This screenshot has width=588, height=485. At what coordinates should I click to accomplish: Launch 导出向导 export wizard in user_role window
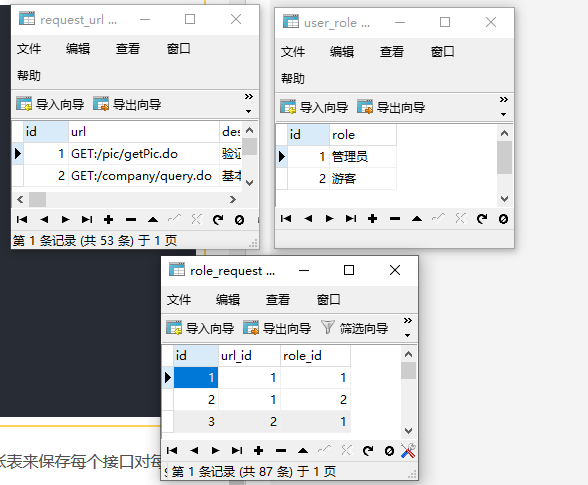coord(391,107)
